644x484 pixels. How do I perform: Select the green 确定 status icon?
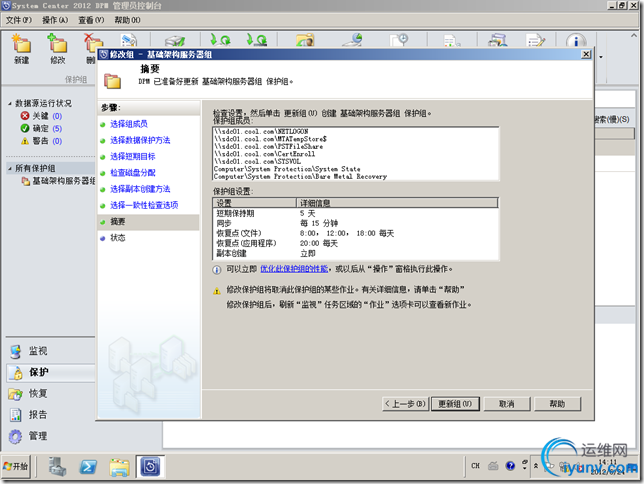point(25,128)
